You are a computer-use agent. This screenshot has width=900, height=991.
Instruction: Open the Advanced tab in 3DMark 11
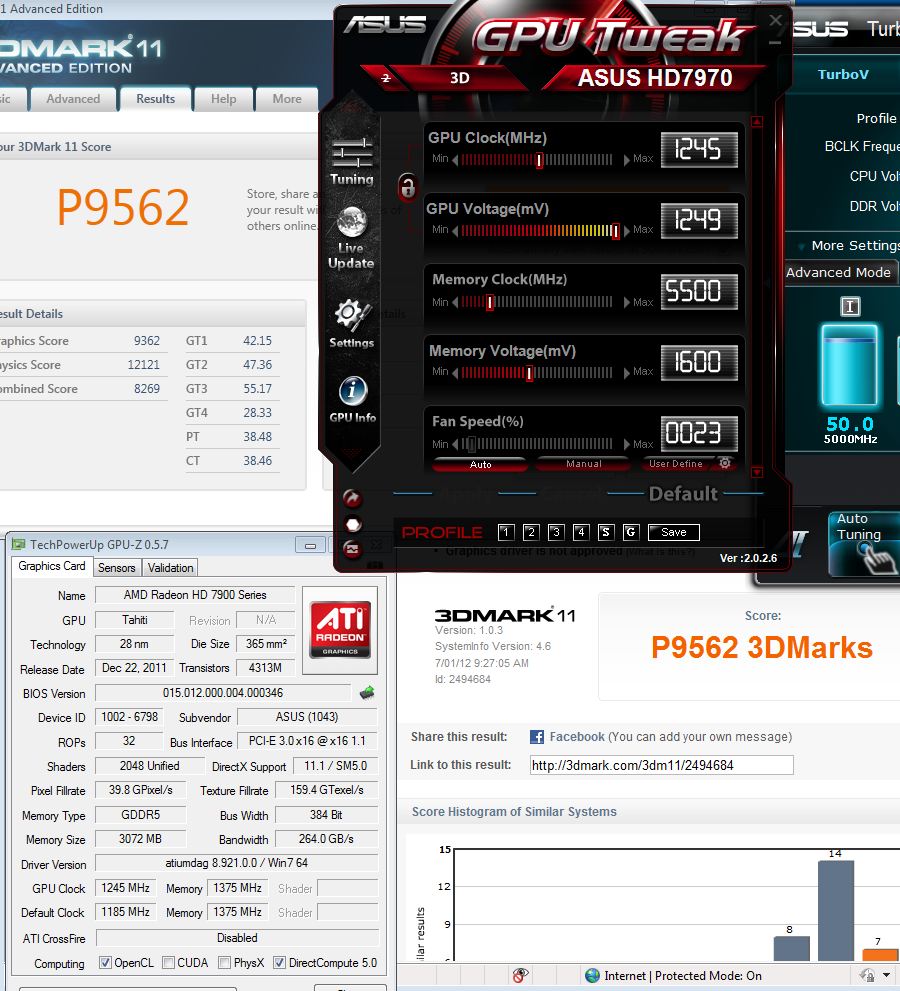tap(73, 99)
